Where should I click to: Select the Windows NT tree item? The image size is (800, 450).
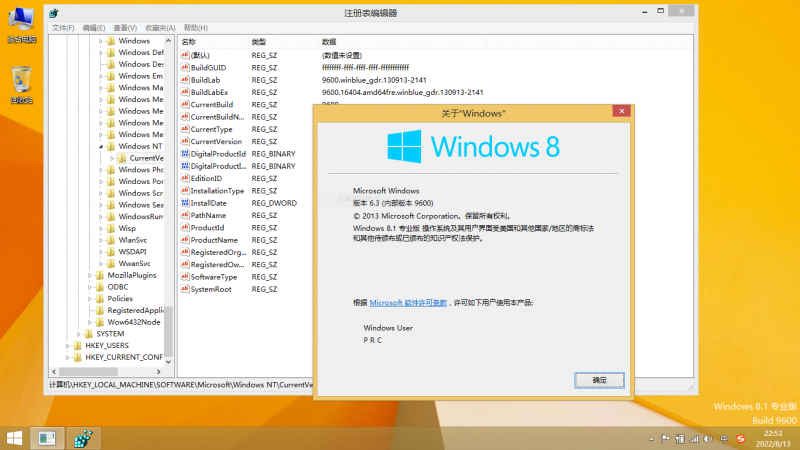(140, 146)
